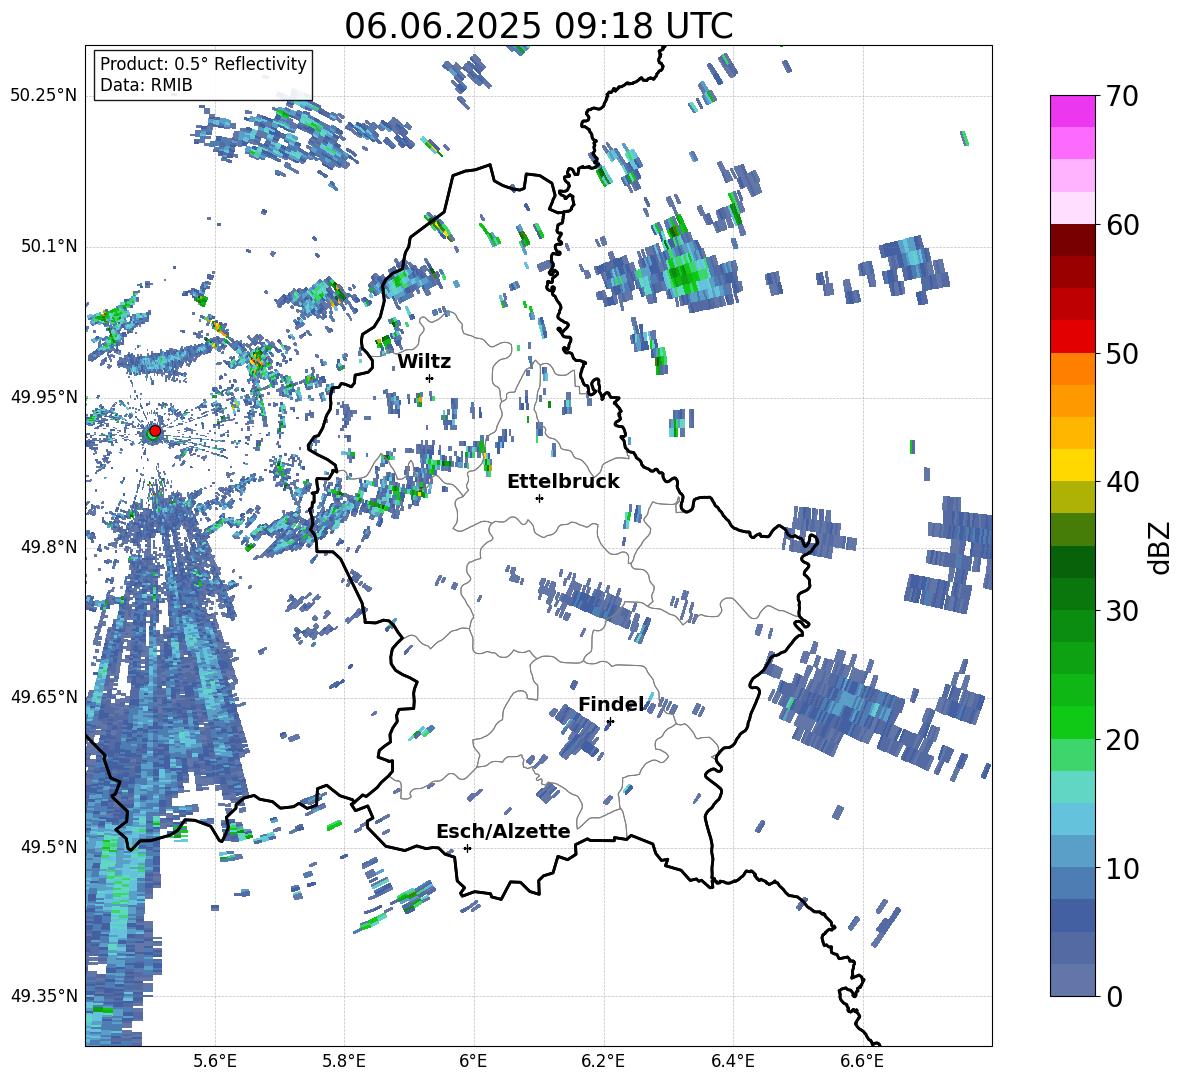Click the 49.5°N latitude label
Image resolution: width=1184 pixels, height=1081 pixels.
click(49, 846)
